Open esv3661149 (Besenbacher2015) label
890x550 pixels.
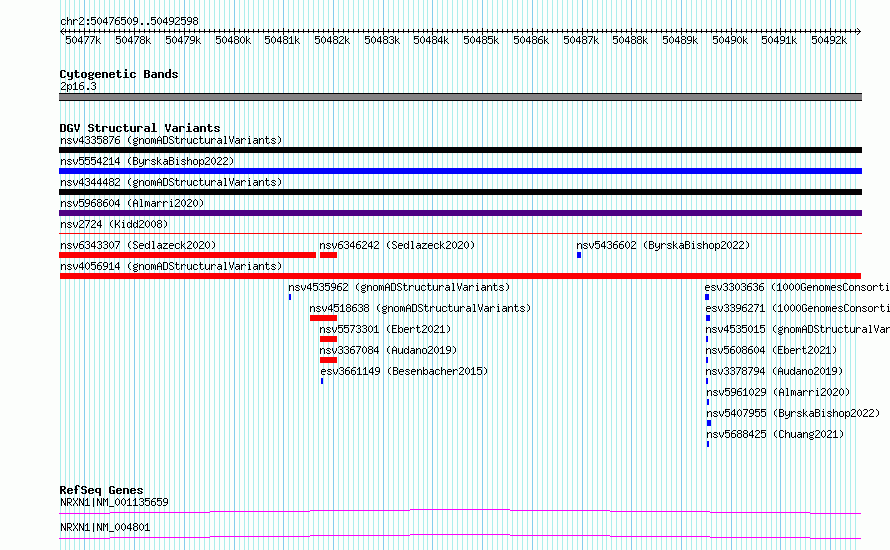point(404,371)
